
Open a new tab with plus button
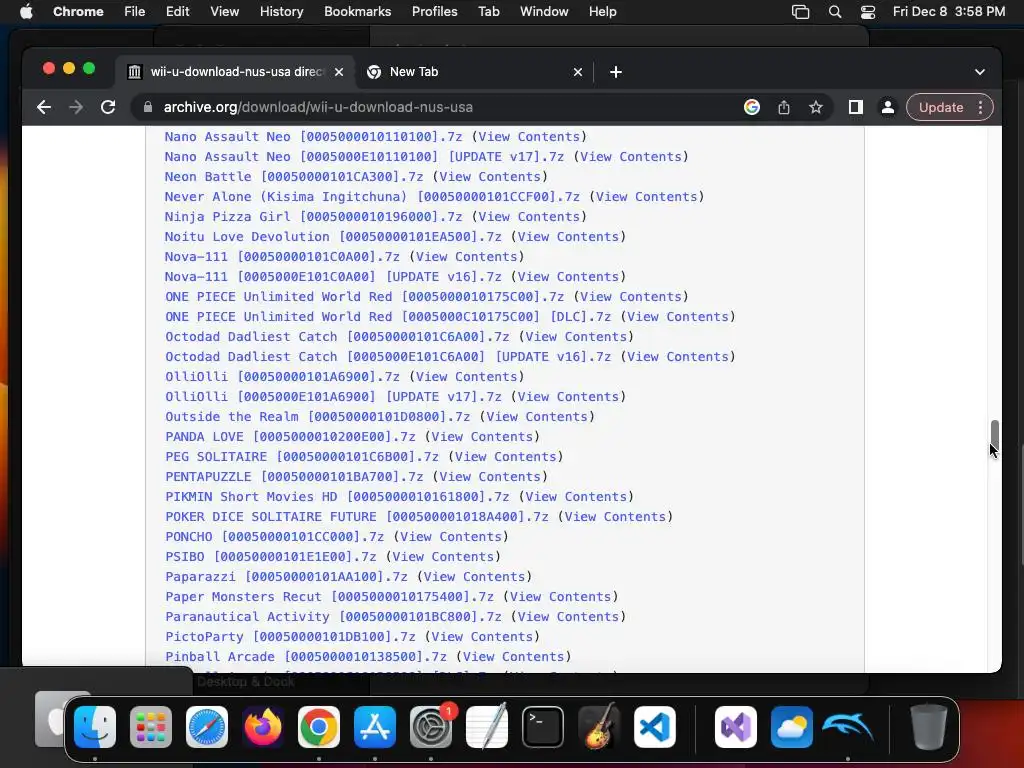click(616, 72)
